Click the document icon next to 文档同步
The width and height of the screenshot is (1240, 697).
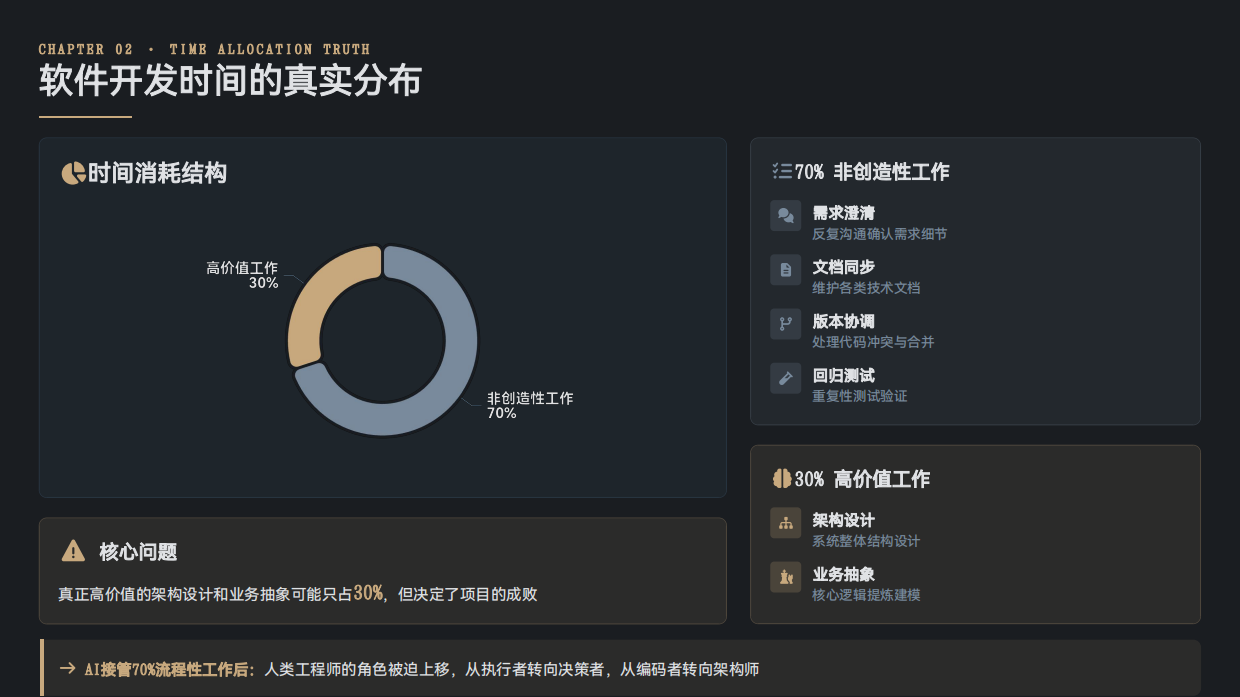(786, 270)
